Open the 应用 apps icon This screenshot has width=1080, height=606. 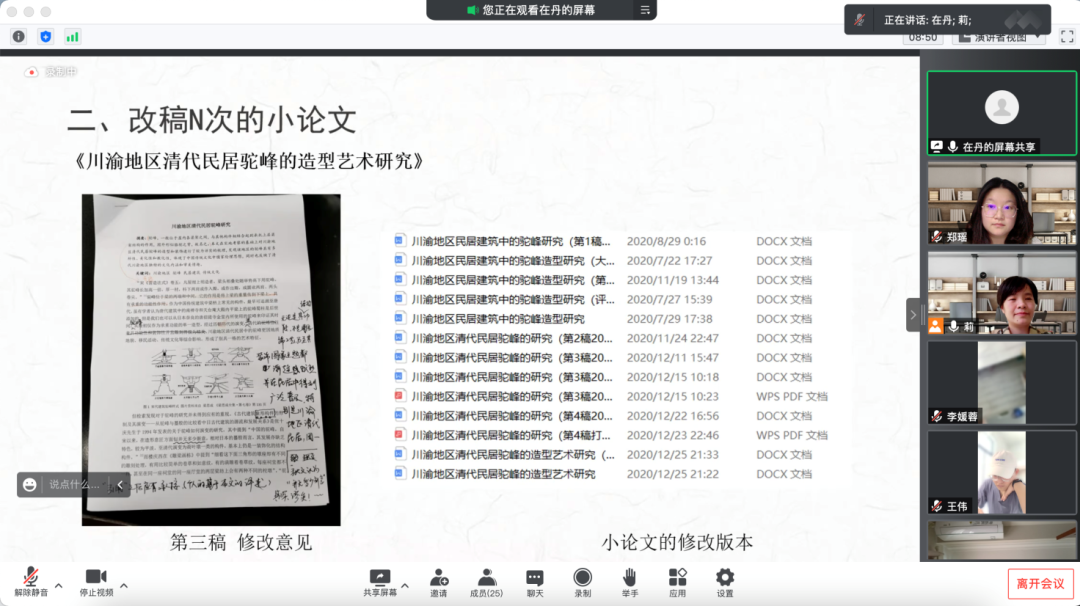pyautogui.click(x=677, y=581)
